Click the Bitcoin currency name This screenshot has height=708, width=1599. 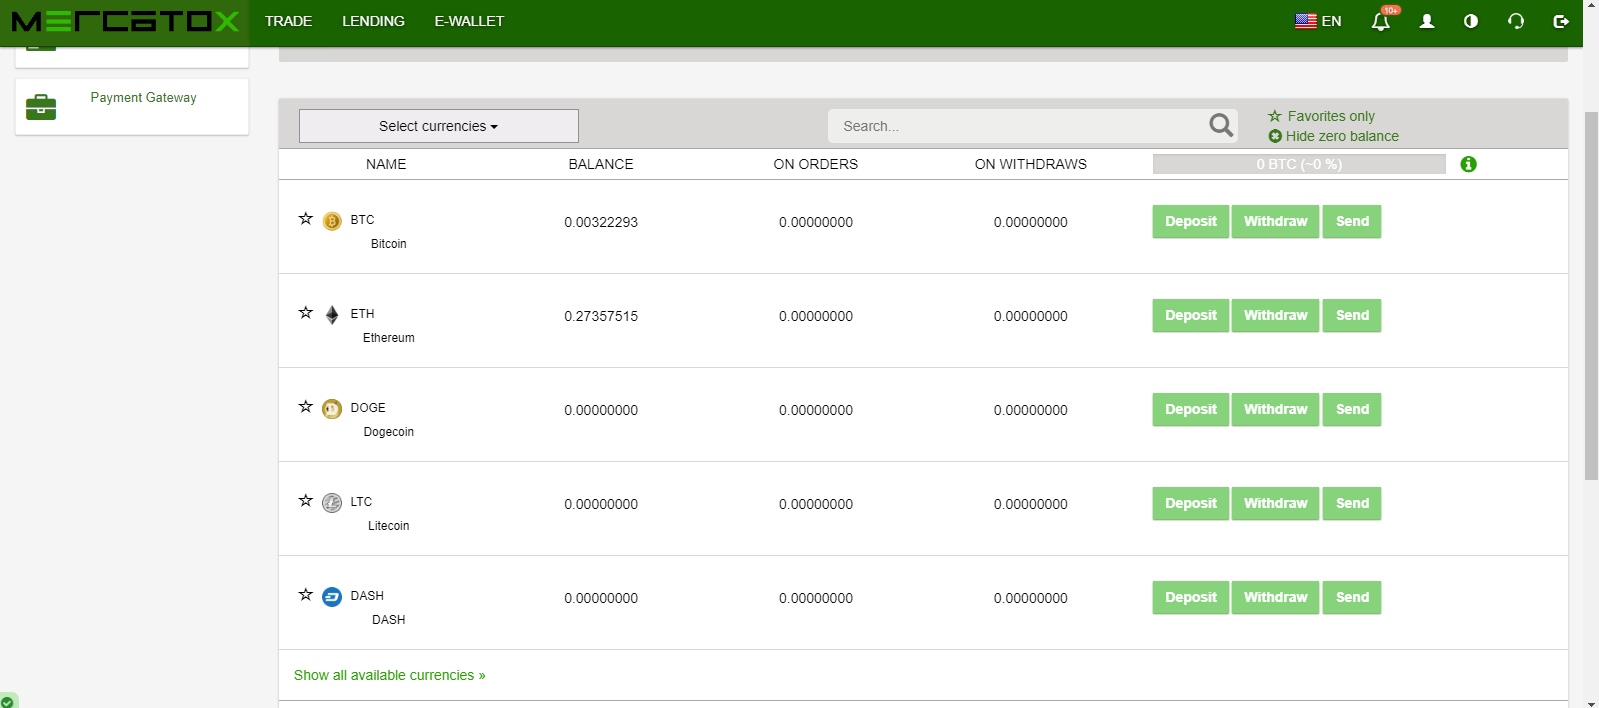coord(388,244)
